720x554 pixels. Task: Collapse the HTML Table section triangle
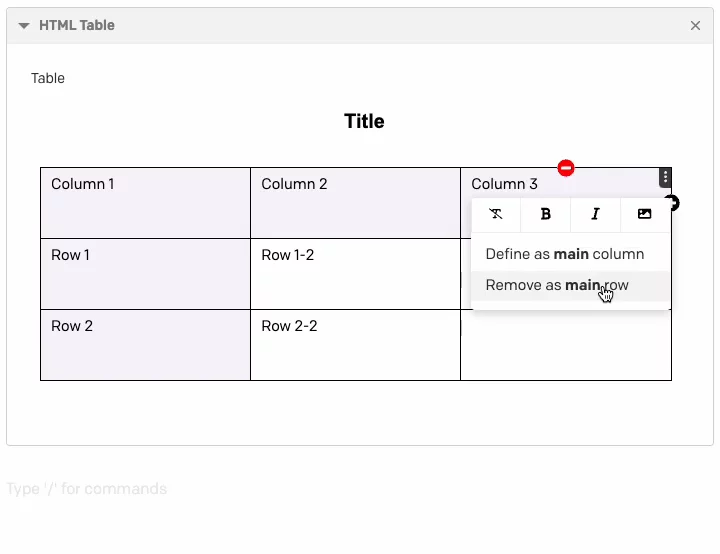point(24,26)
